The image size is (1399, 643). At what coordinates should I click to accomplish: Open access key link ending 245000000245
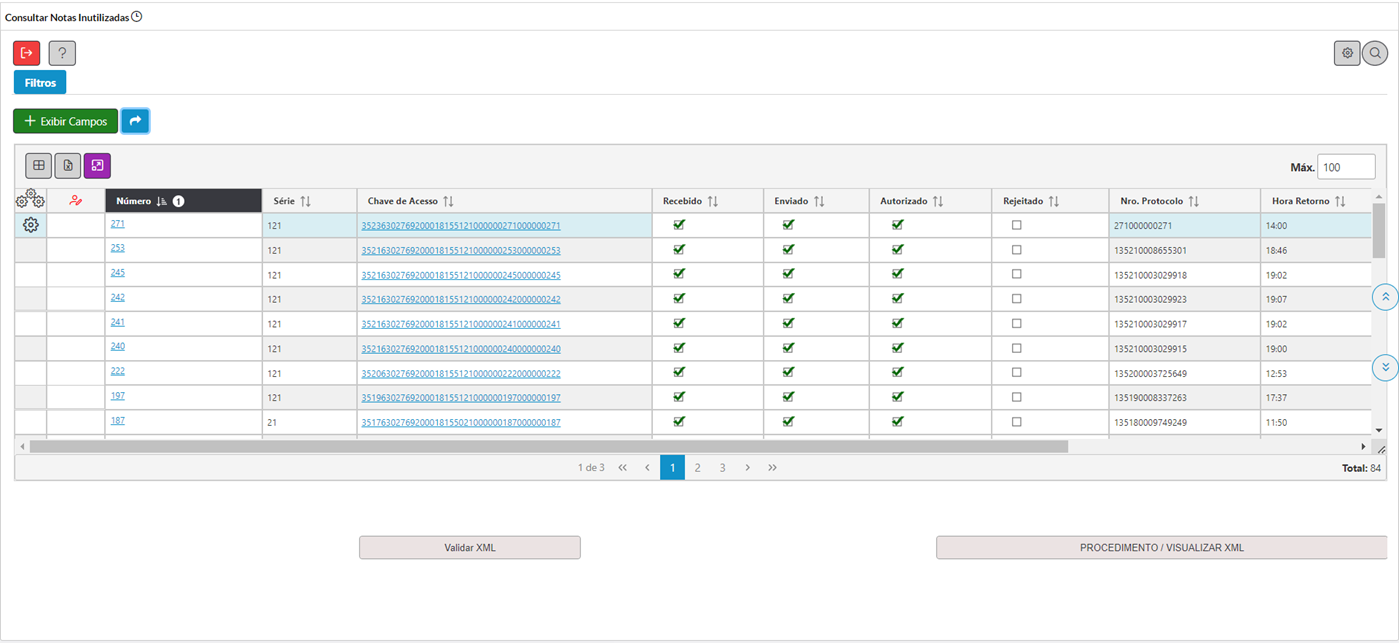point(461,275)
